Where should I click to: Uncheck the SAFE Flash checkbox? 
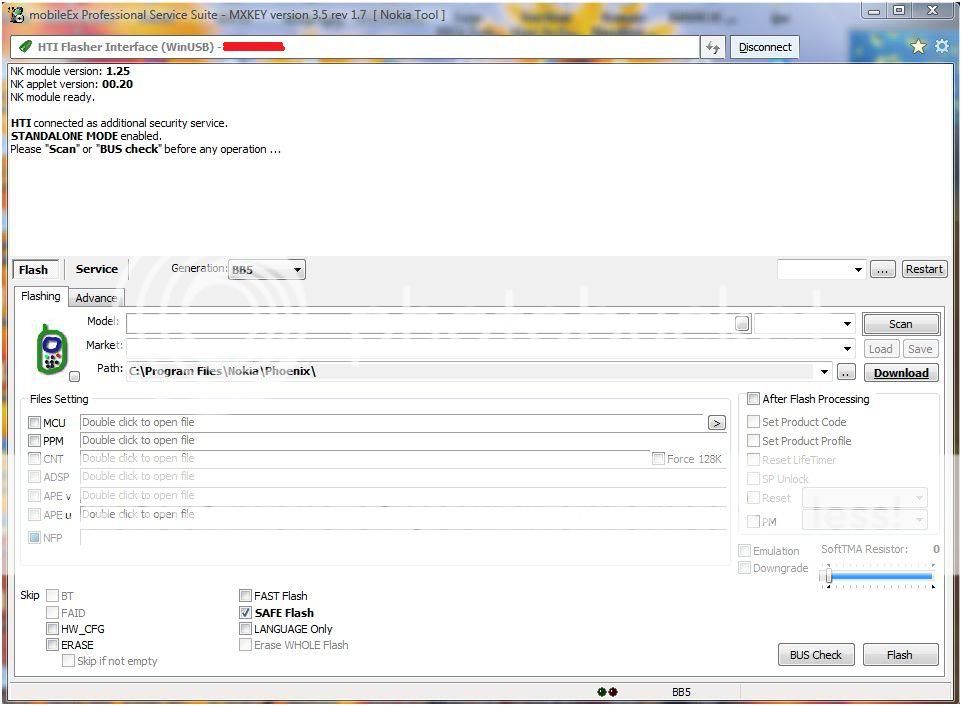click(x=245, y=612)
